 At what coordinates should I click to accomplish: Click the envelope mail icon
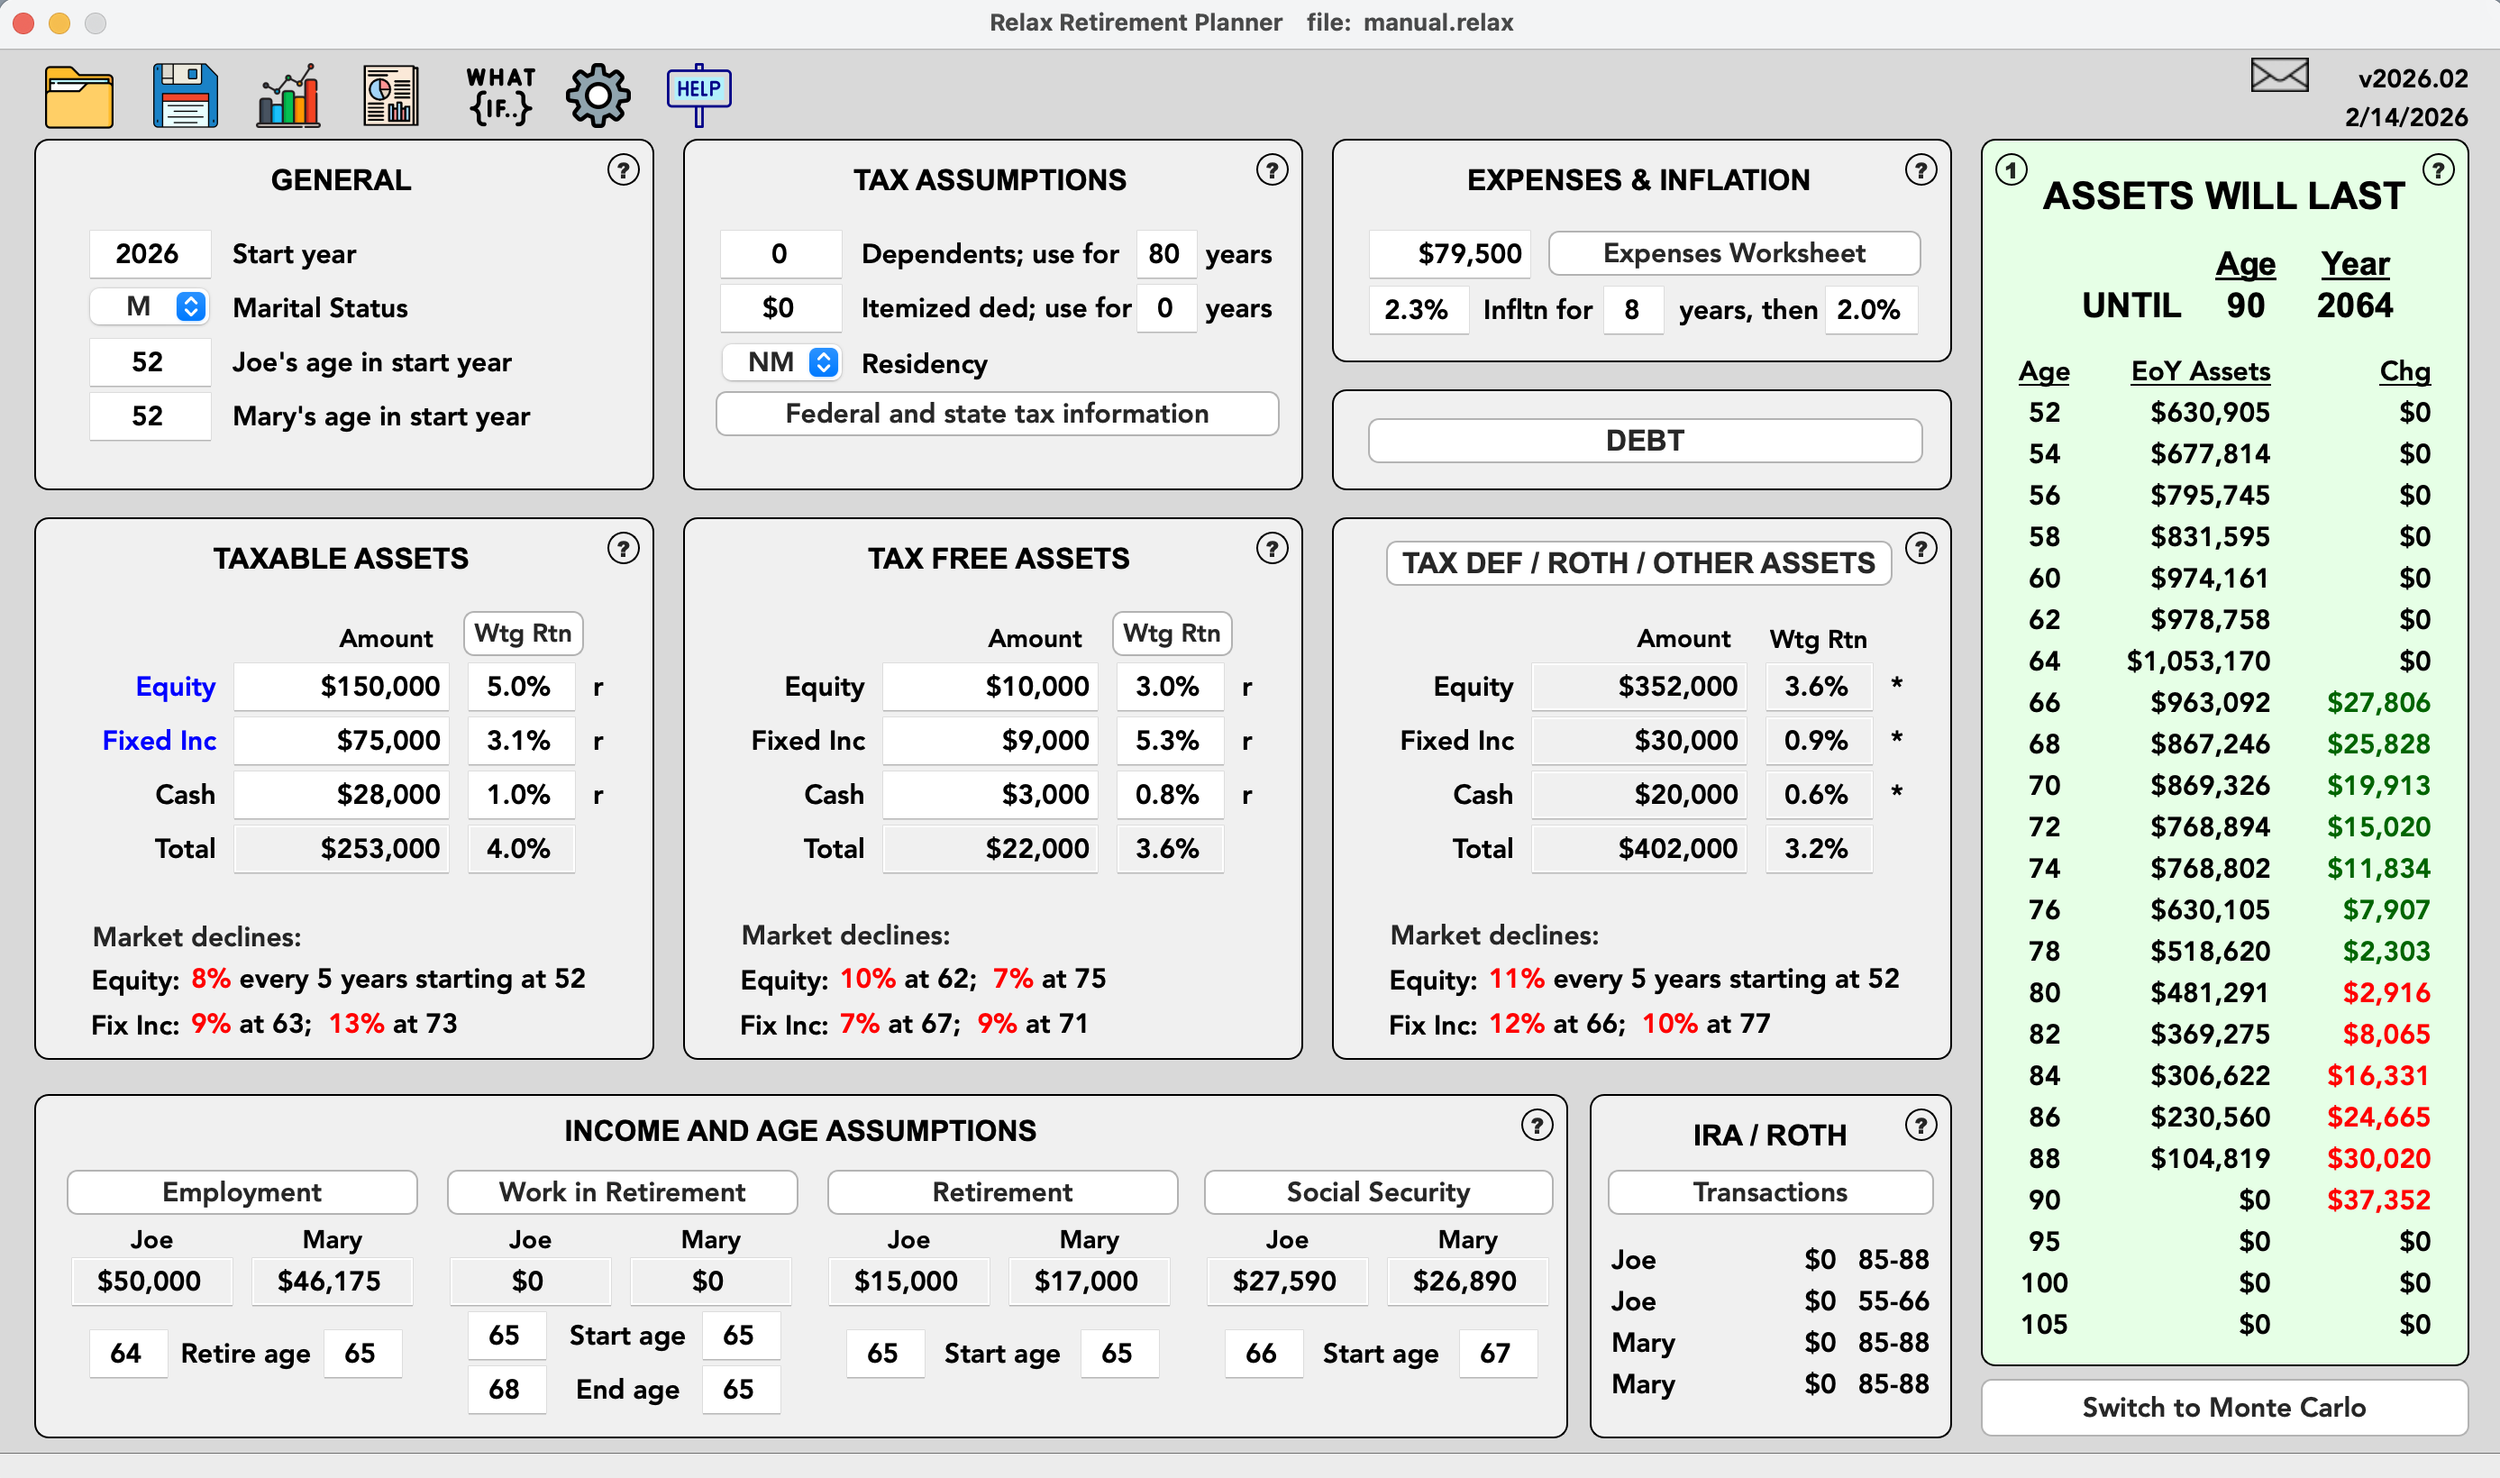(x=2279, y=75)
